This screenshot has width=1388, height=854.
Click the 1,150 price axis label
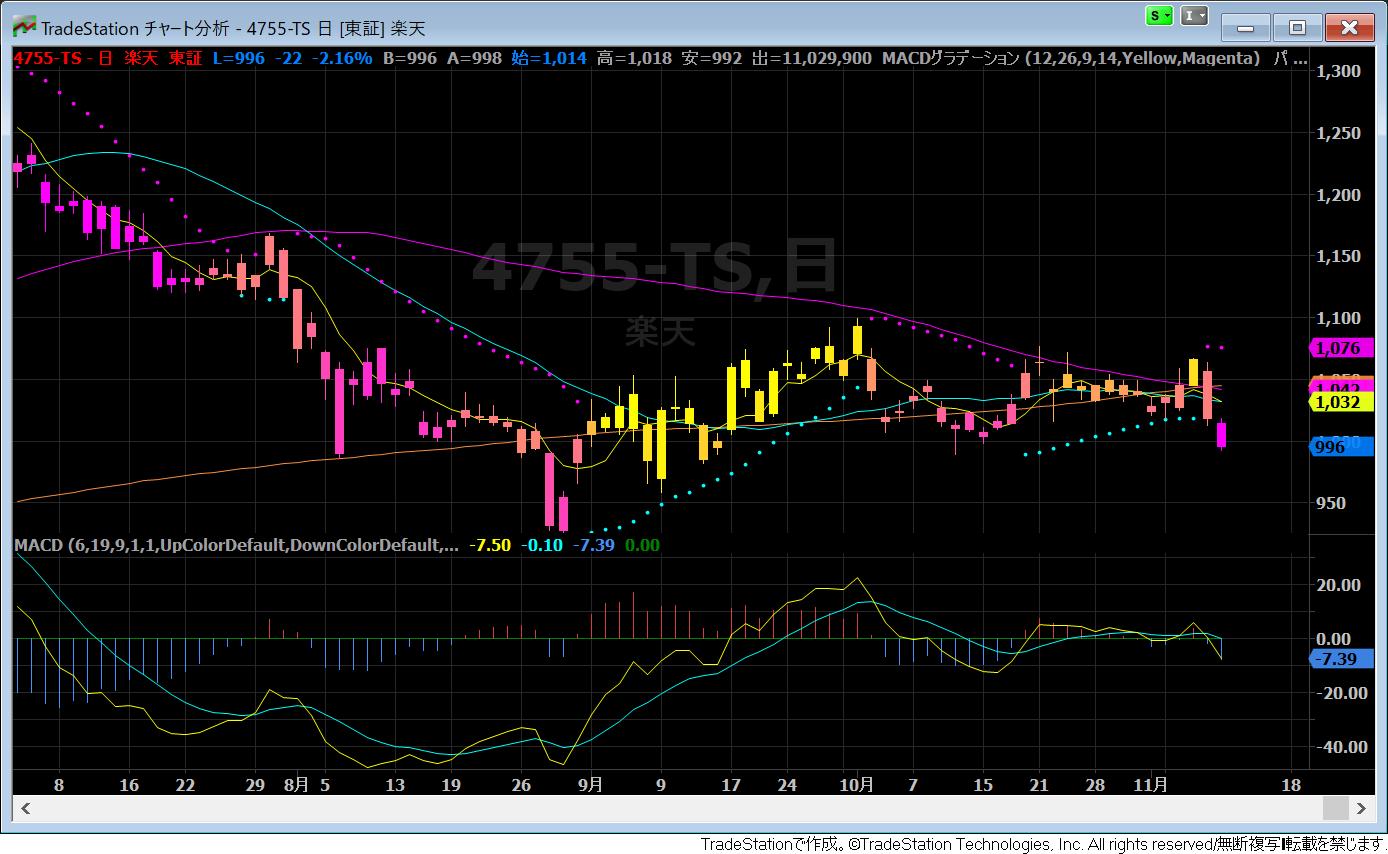(1339, 257)
